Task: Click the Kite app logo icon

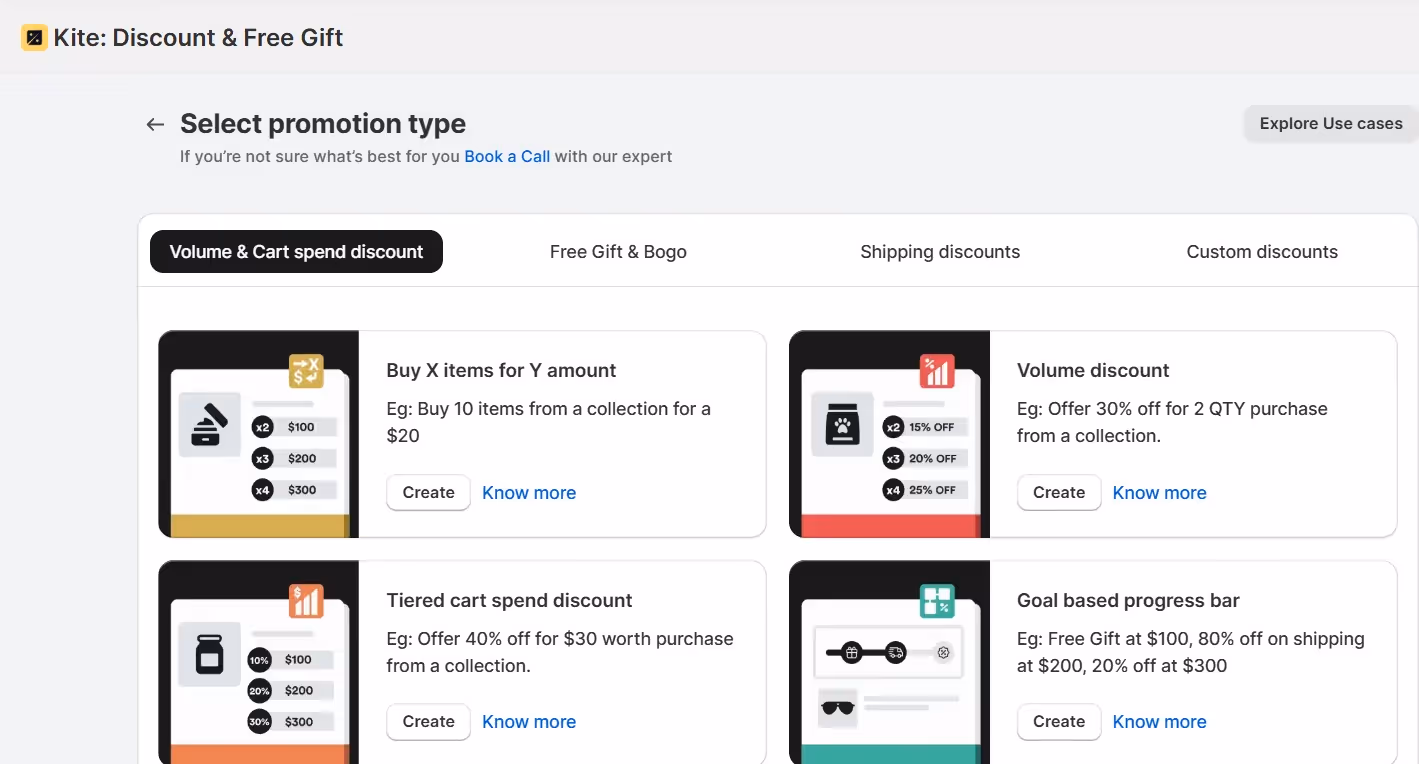Action: (x=34, y=38)
